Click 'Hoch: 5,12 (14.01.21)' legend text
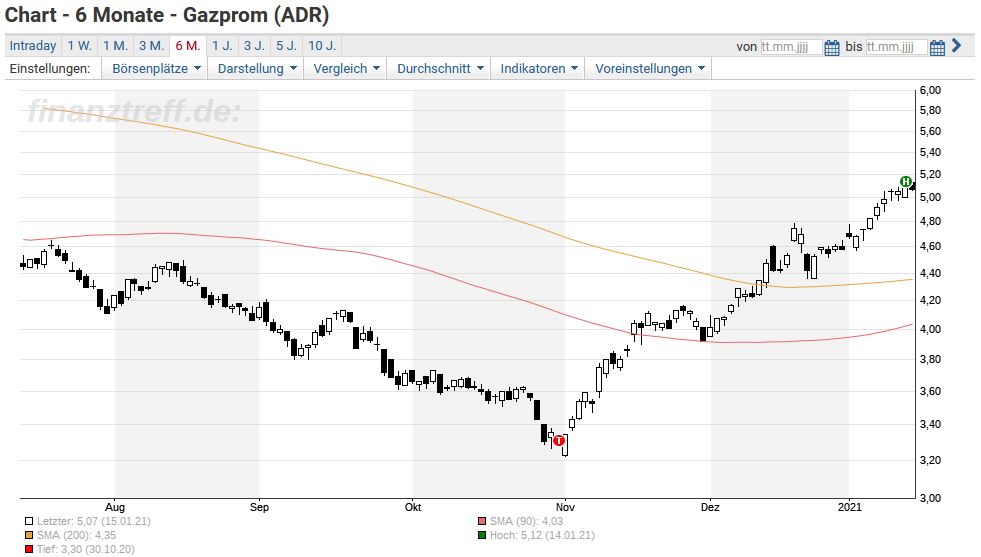The width and height of the screenshot is (981, 557). coord(542,536)
